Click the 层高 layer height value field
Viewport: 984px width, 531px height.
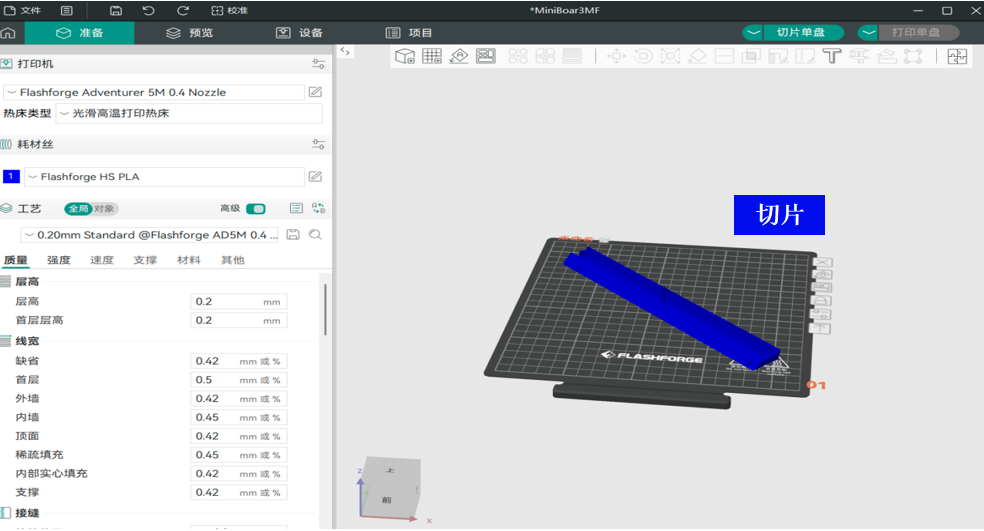point(238,302)
